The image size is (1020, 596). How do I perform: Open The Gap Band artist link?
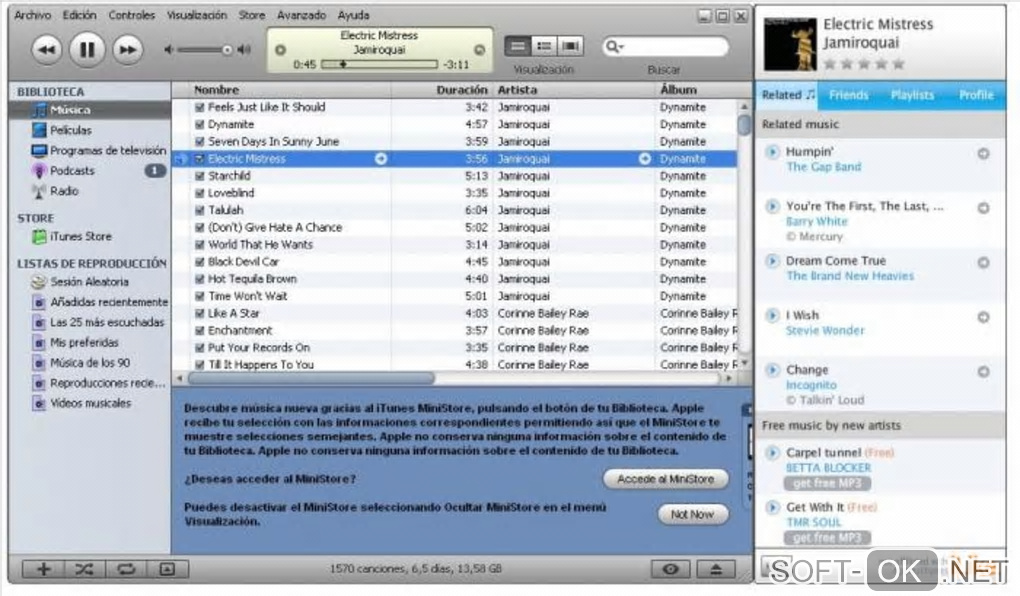[824, 167]
